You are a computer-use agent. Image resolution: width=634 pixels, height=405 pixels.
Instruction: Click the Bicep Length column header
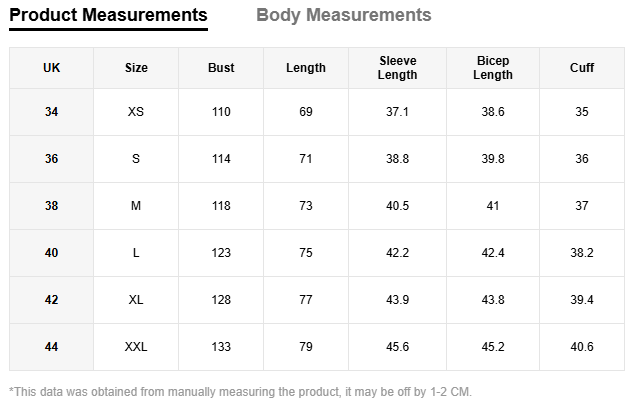click(x=493, y=68)
